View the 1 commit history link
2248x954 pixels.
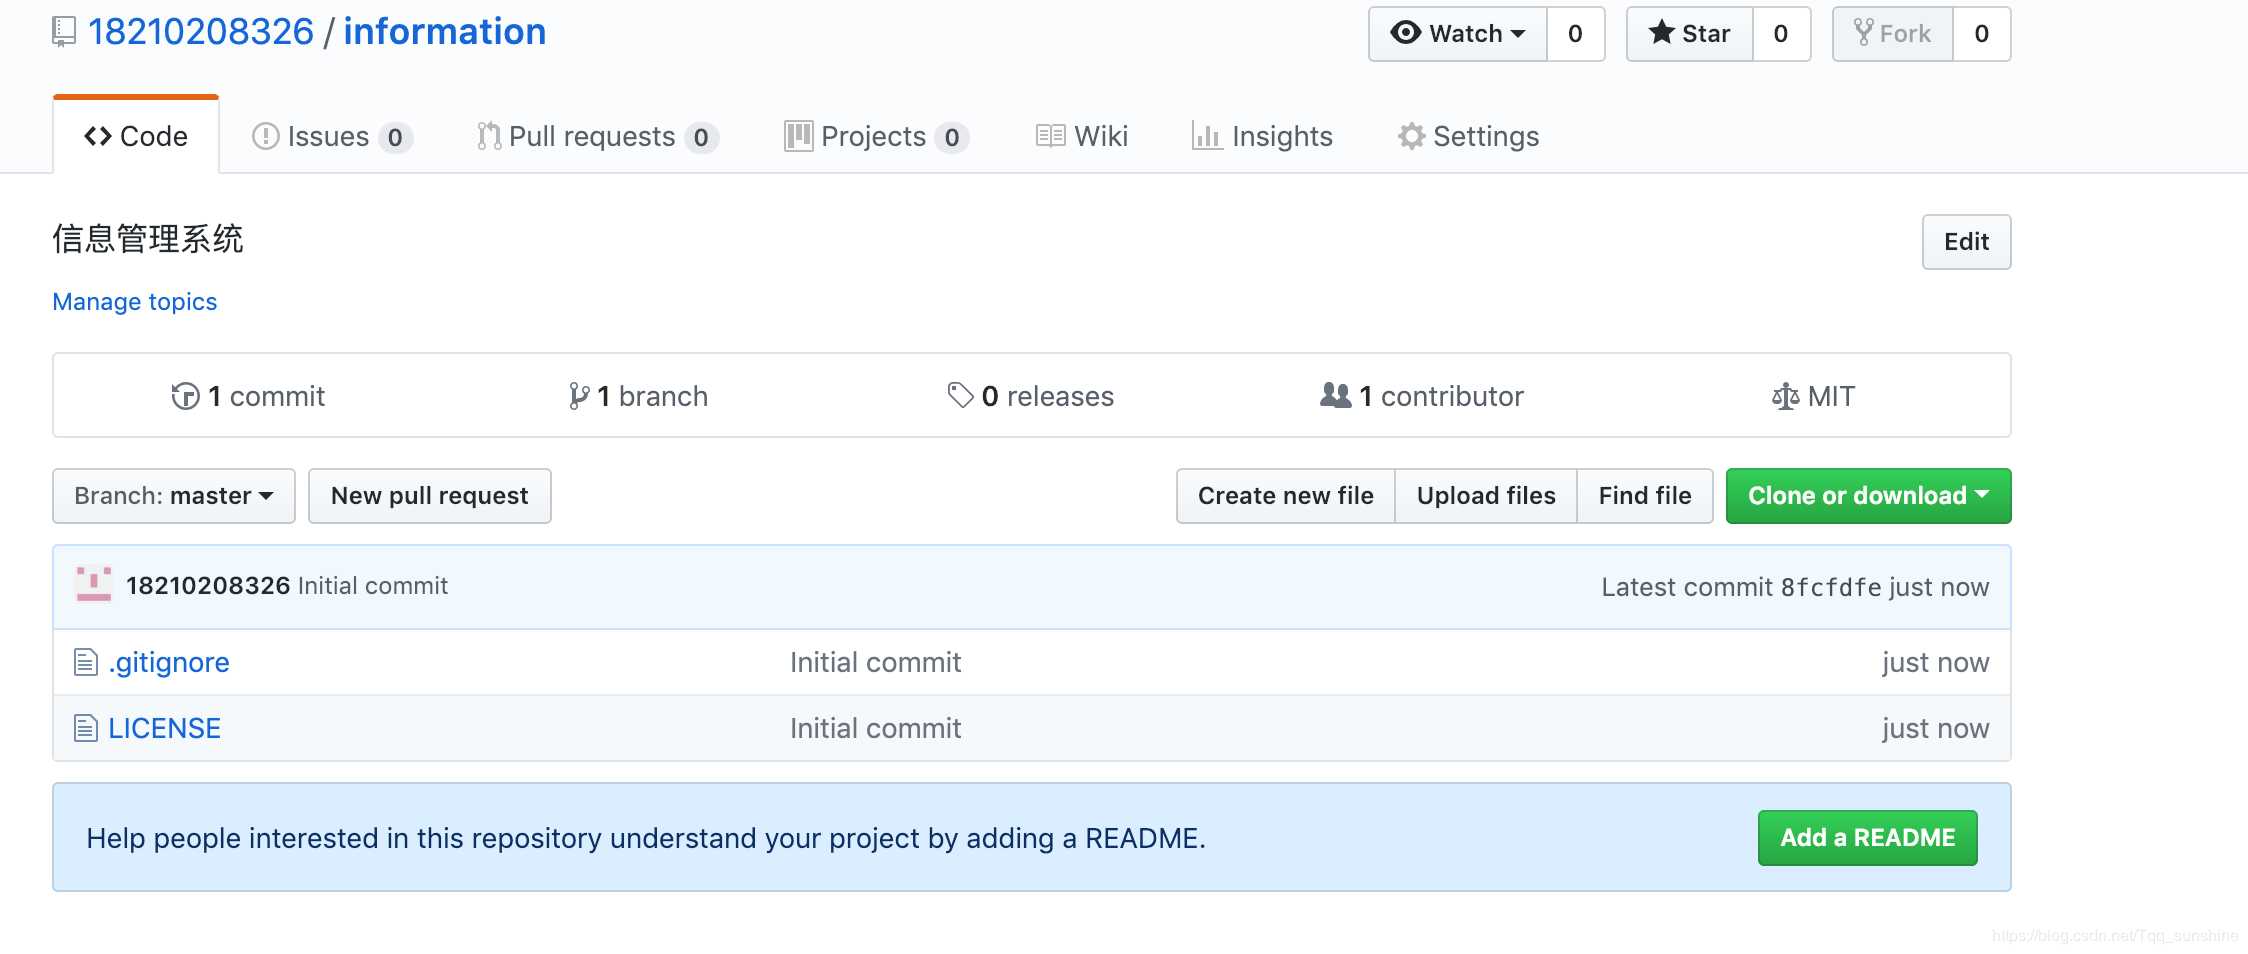click(x=248, y=396)
